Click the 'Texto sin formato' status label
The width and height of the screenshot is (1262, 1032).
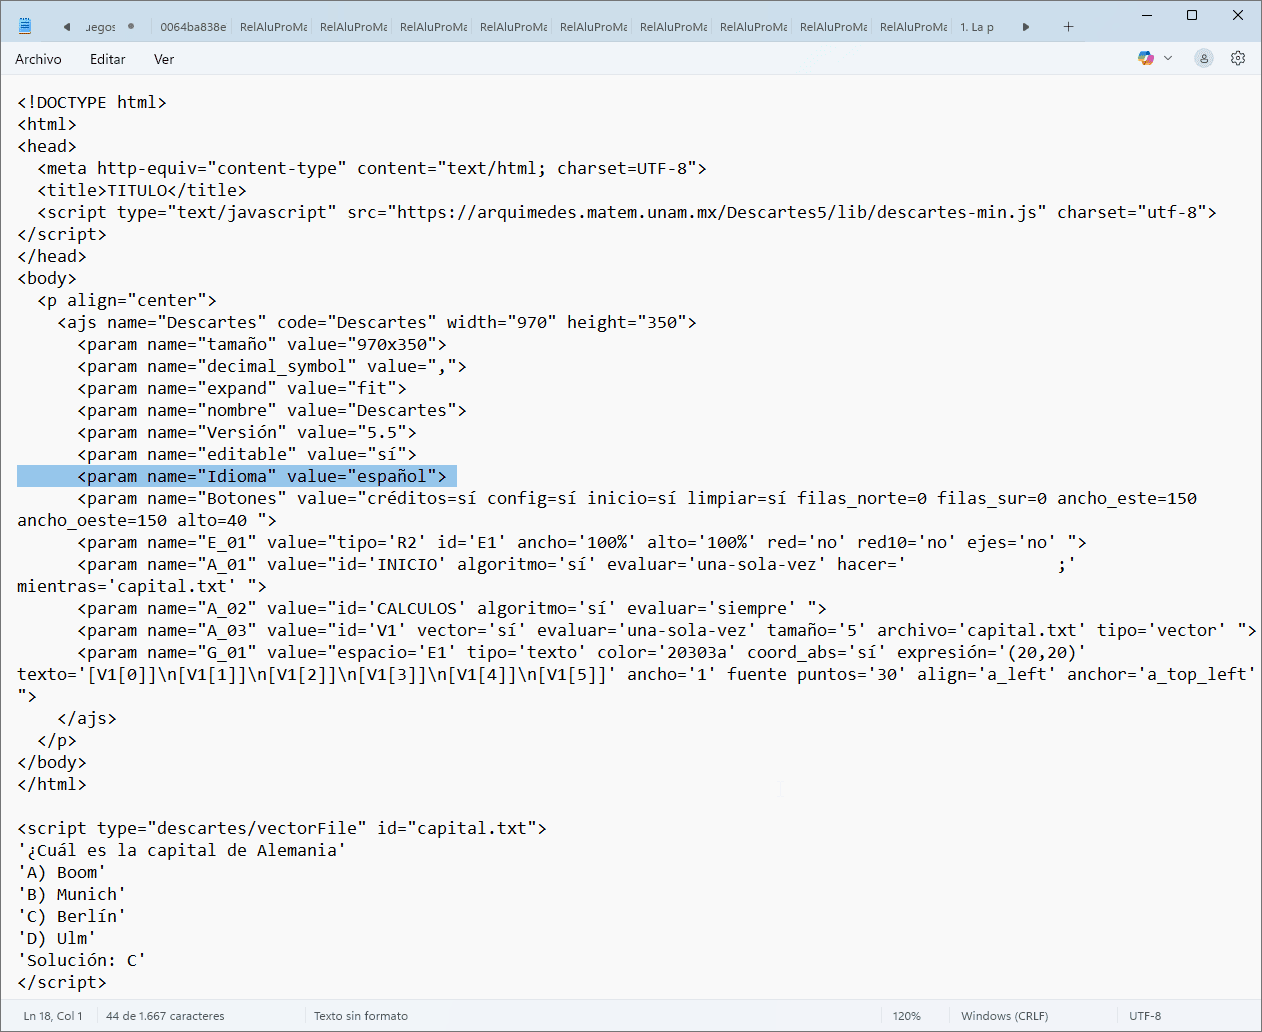tap(361, 1016)
